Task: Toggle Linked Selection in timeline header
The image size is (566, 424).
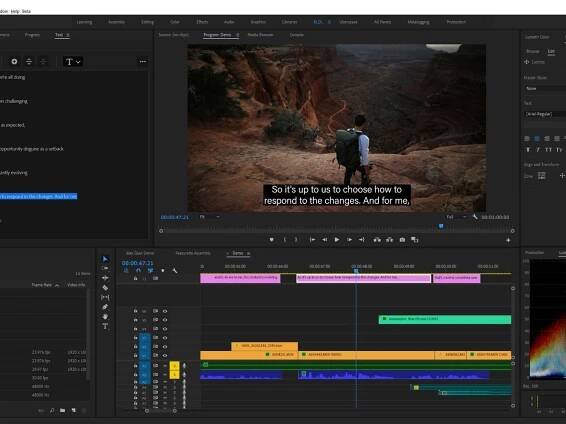Action: tap(151, 270)
